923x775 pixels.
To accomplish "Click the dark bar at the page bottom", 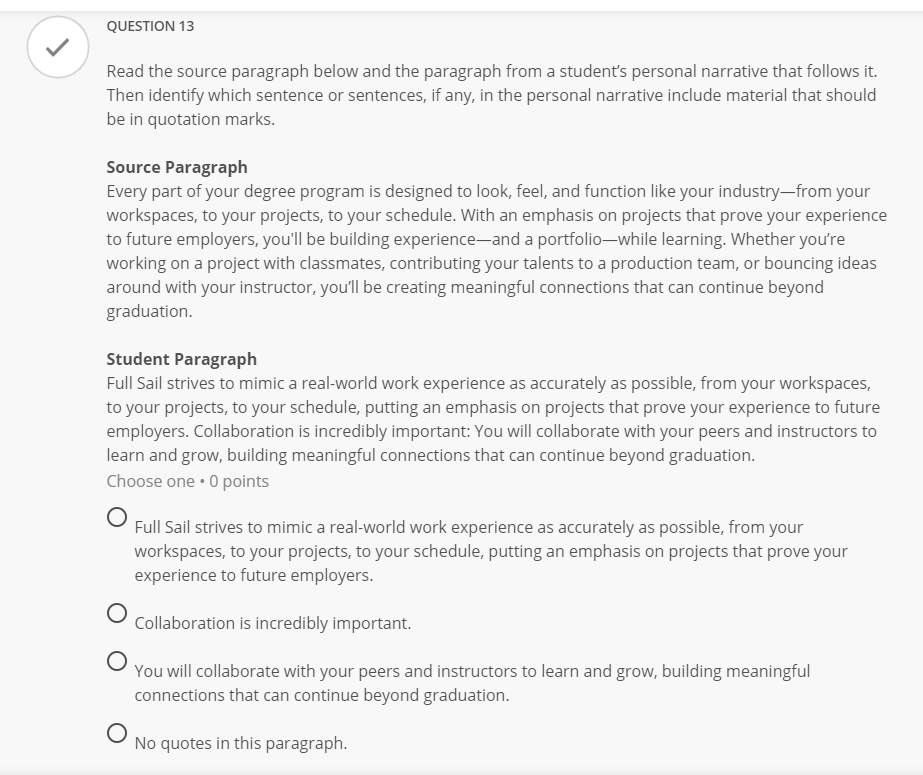I will (x=461, y=771).
